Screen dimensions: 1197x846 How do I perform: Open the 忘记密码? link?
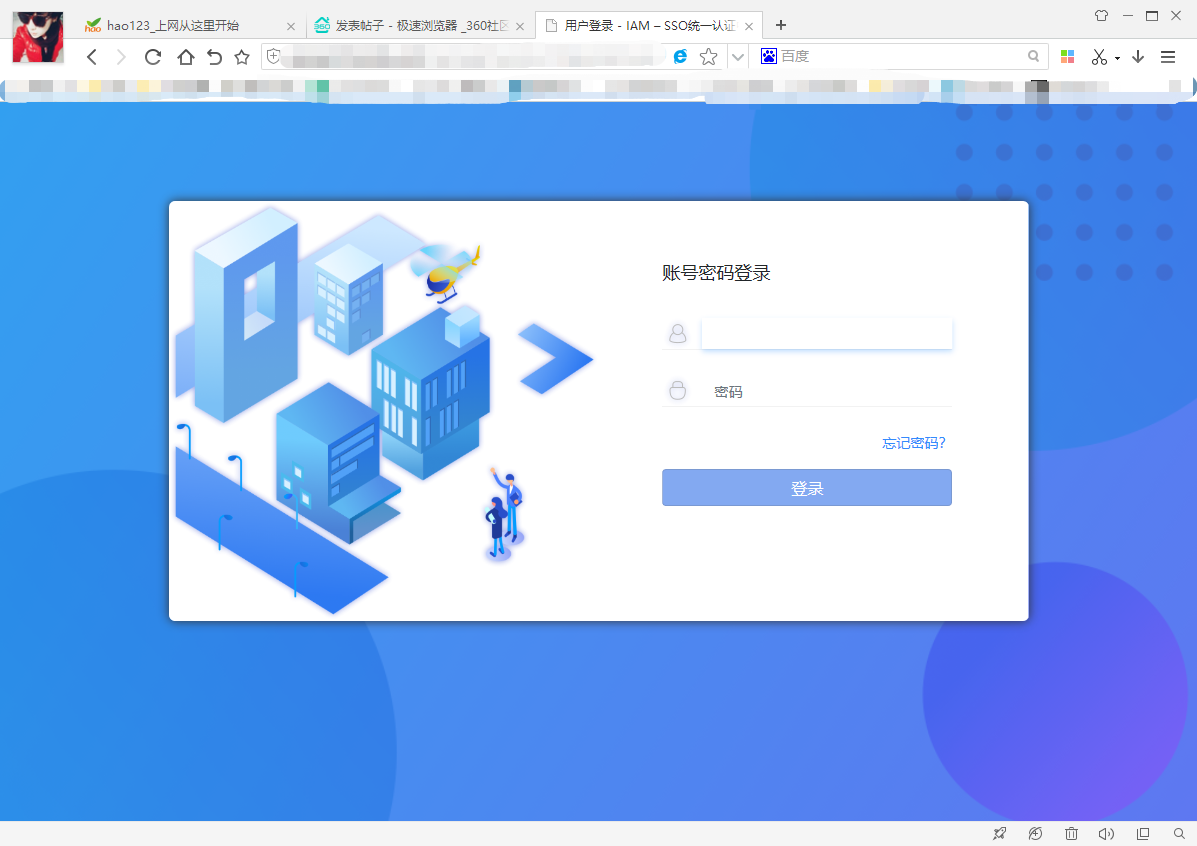(x=914, y=443)
